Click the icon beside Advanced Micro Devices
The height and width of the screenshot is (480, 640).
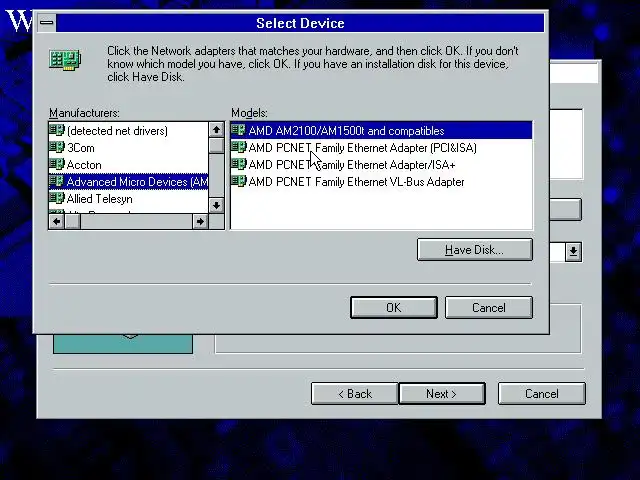[x=57, y=181]
